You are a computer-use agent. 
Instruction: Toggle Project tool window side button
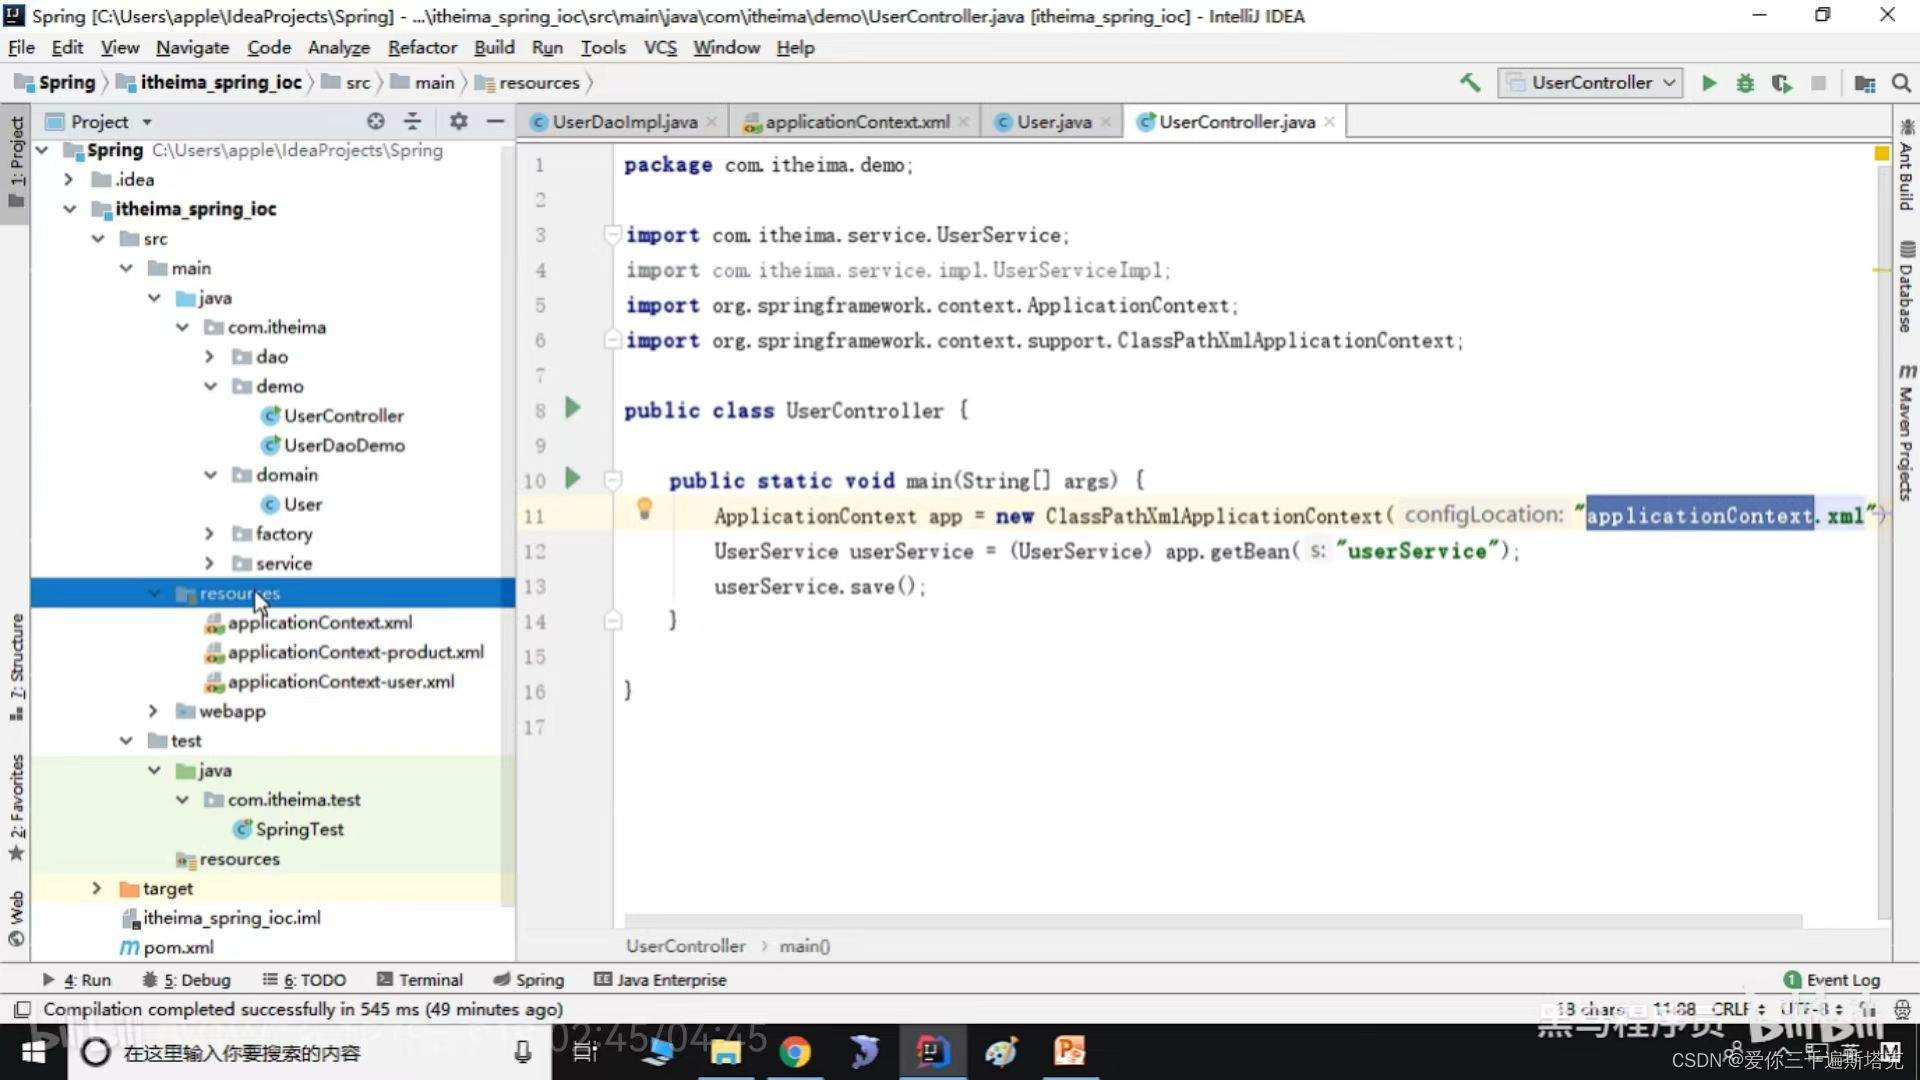click(x=17, y=162)
